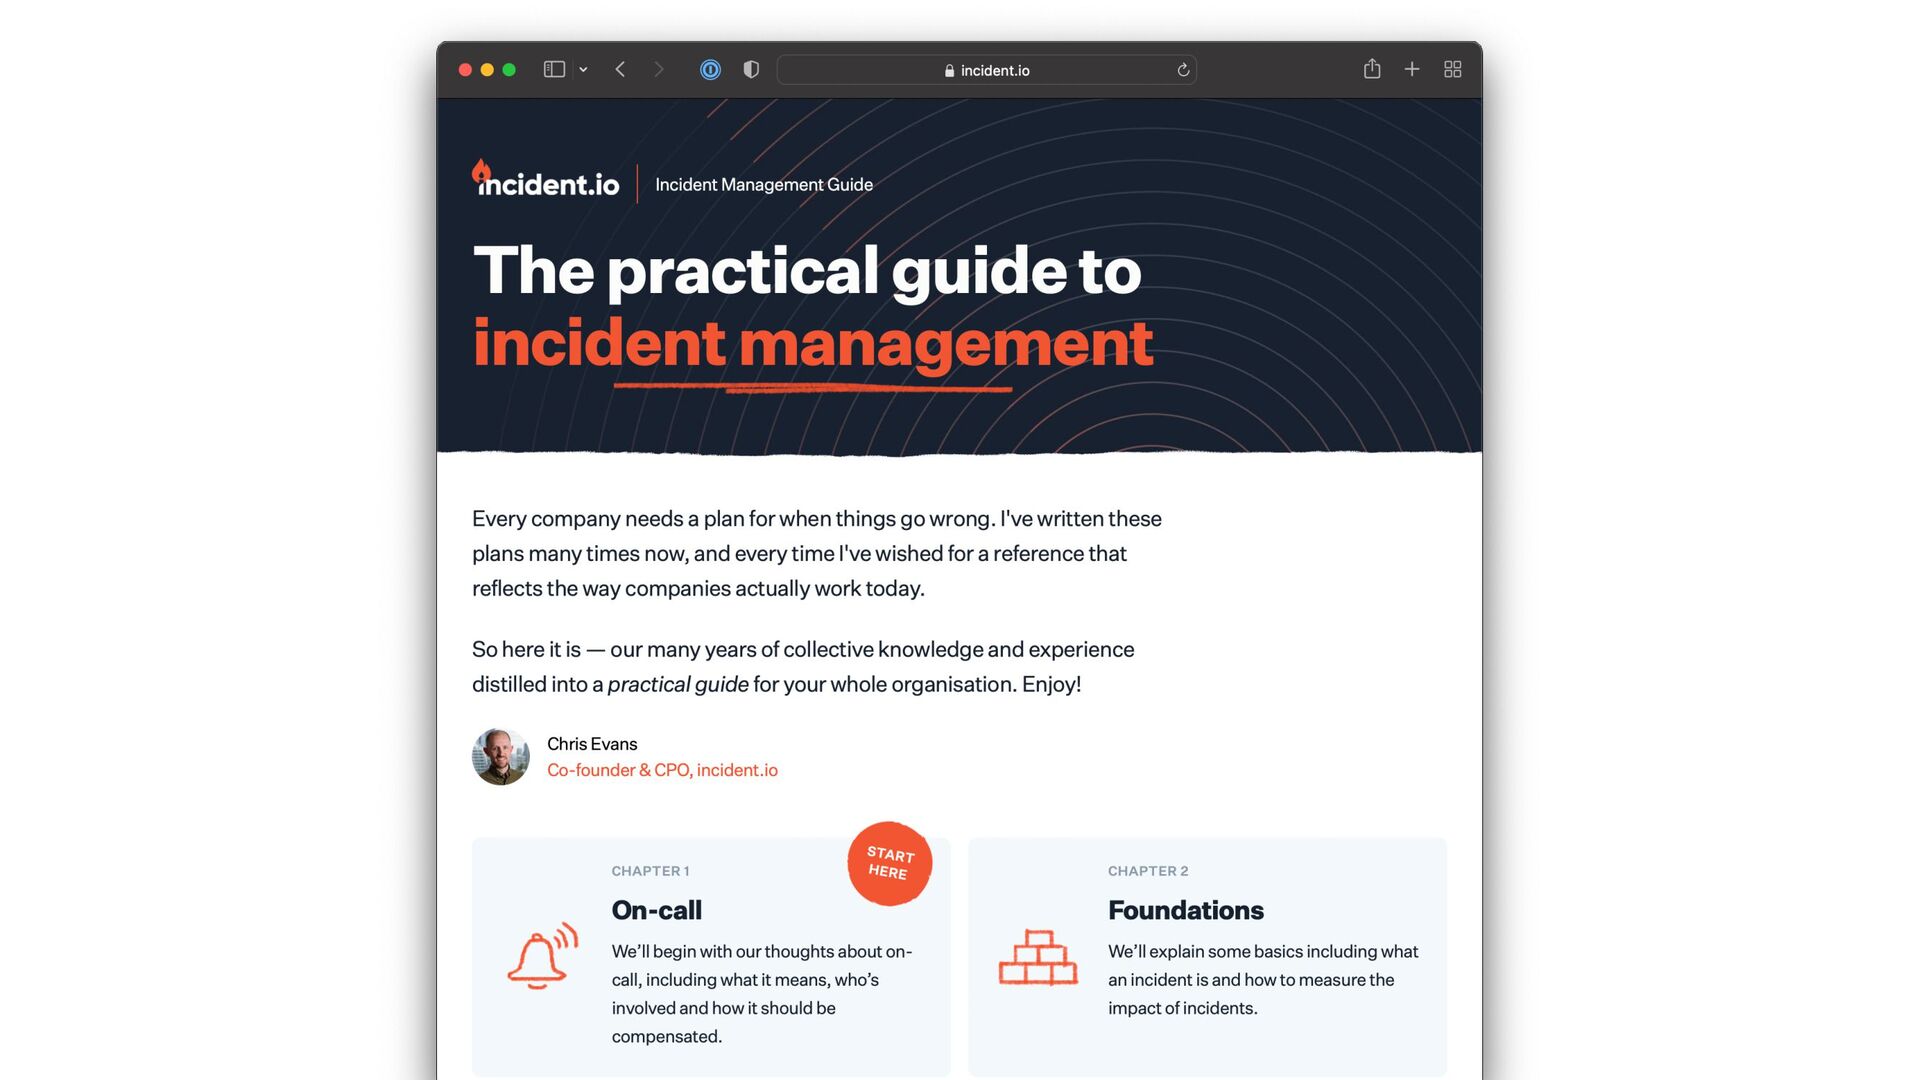Image resolution: width=1920 pixels, height=1080 pixels.
Task: Click Chris Evans profile photo
Action: coord(501,757)
